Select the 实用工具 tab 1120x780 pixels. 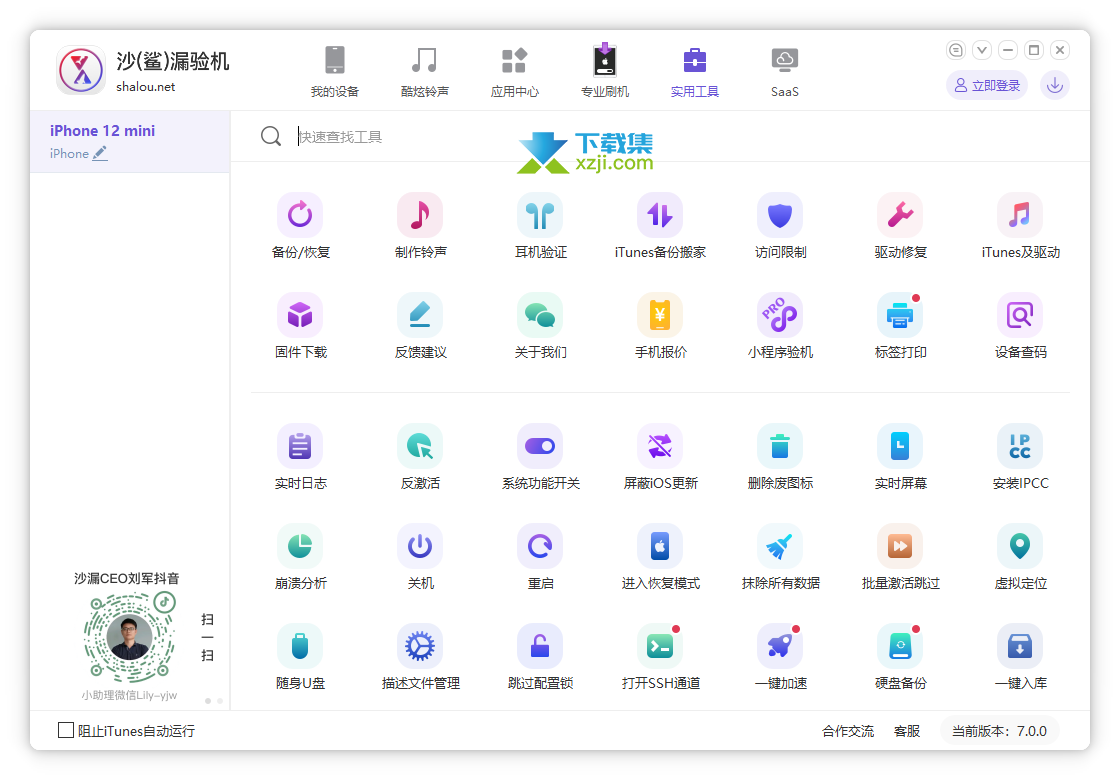[x=694, y=71]
